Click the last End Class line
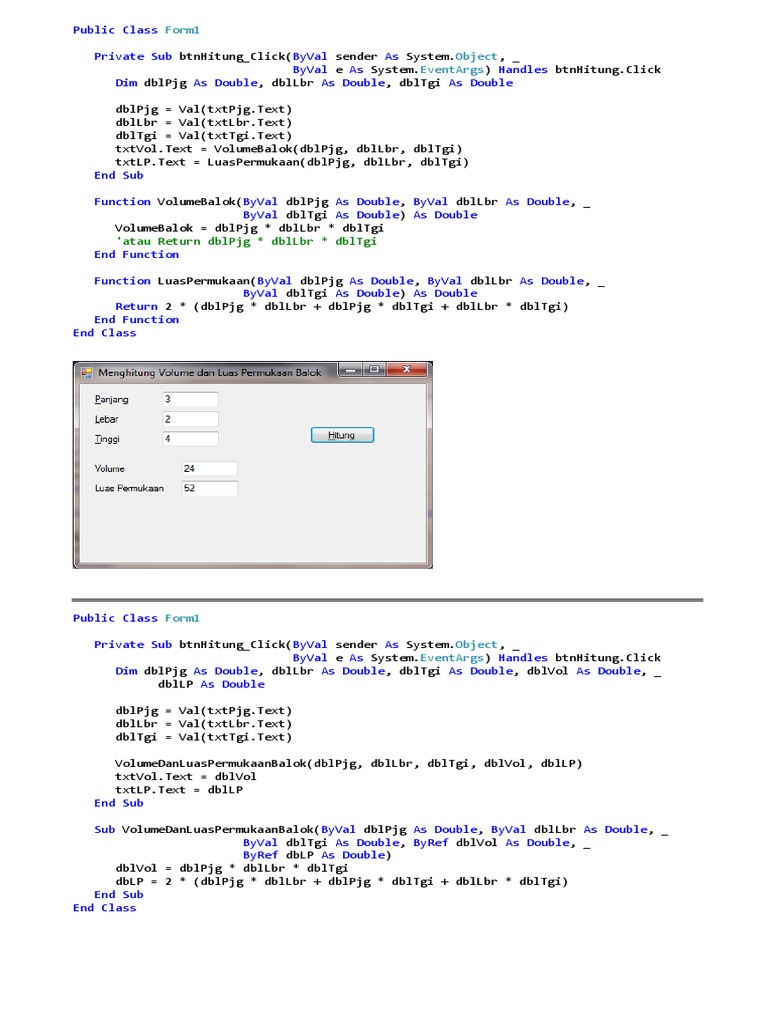 click(x=104, y=908)
